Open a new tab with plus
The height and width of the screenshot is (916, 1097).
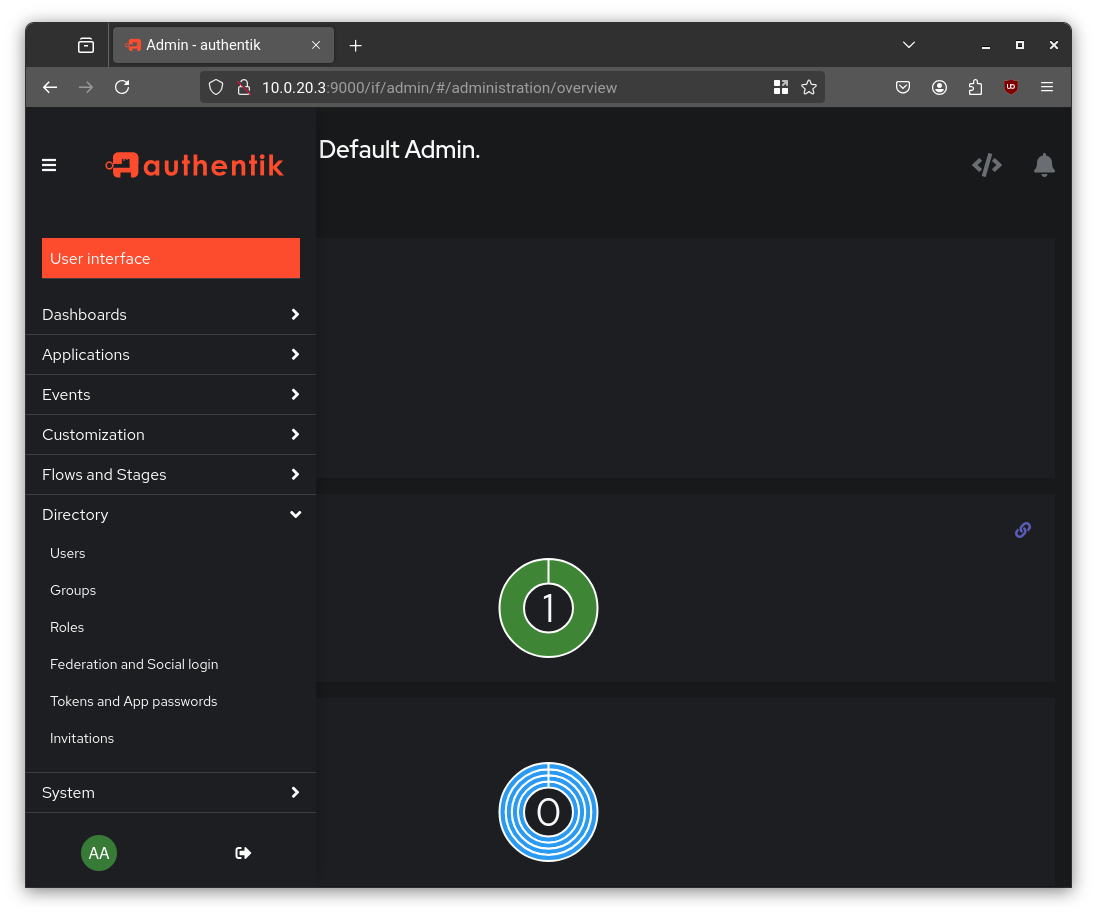pyautogui.click(x=355, y=45)
